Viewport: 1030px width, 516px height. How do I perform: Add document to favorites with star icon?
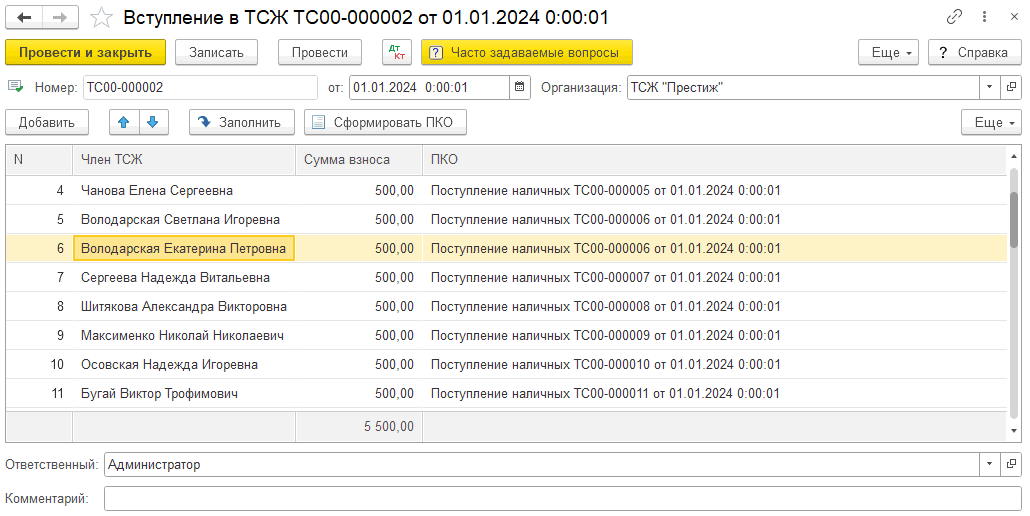pos(101,18)
